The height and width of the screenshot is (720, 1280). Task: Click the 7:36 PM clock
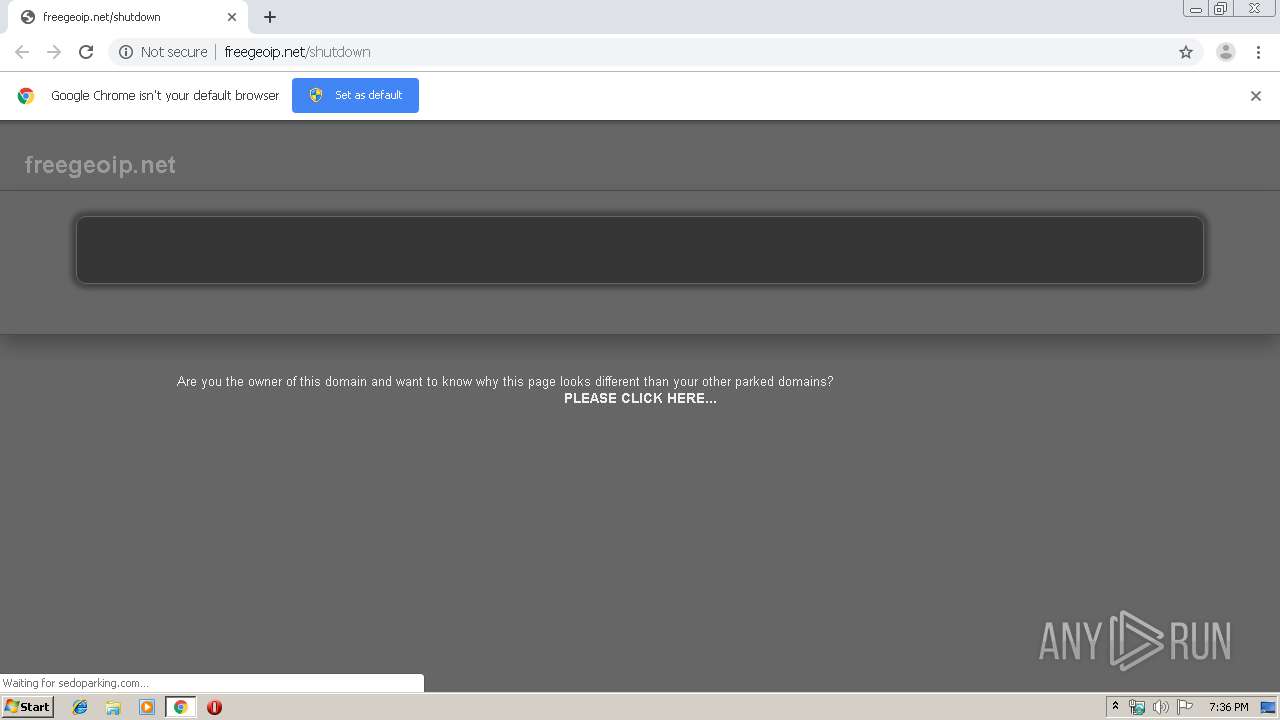coord(1228,707)
